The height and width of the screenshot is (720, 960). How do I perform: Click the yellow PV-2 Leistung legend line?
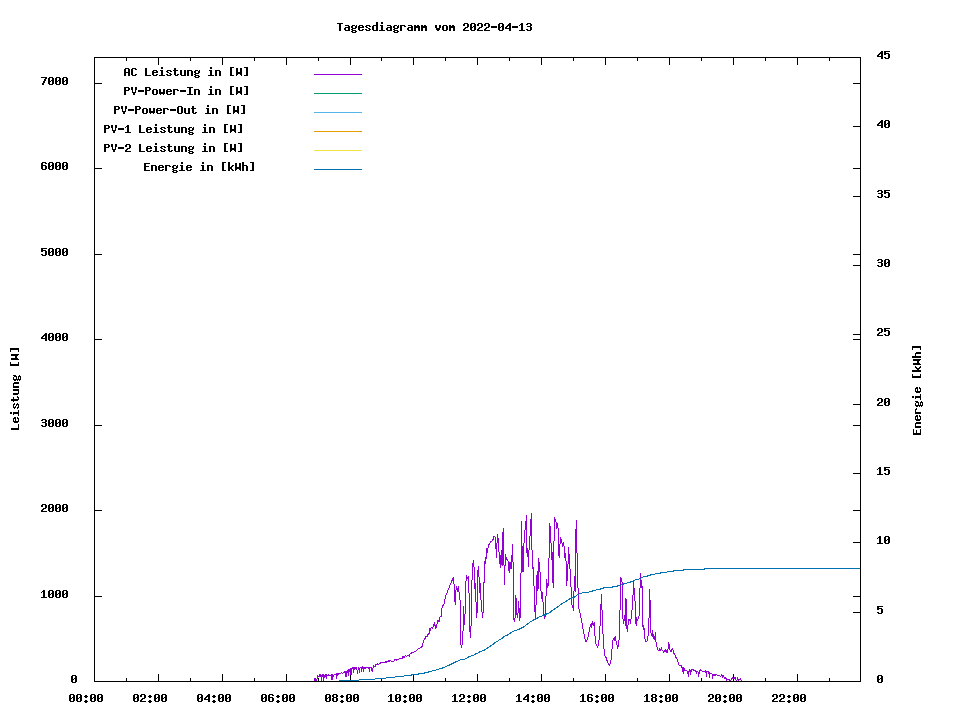[x=337, y=150]
